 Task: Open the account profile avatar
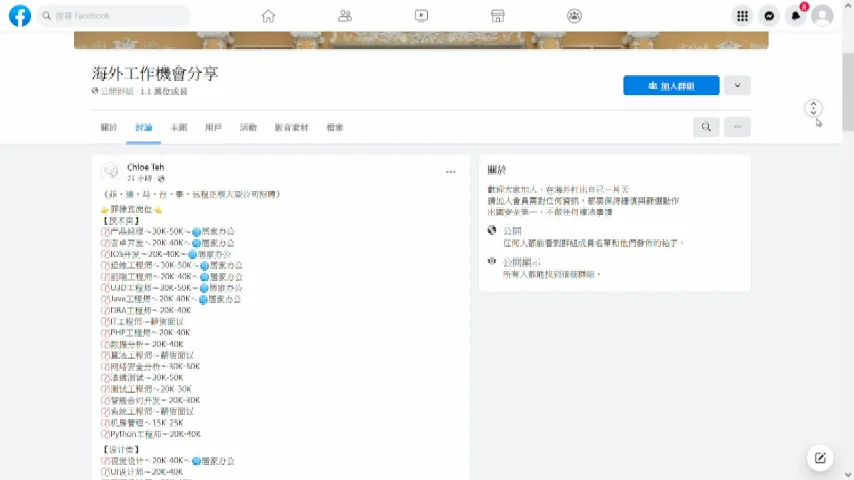822,16
